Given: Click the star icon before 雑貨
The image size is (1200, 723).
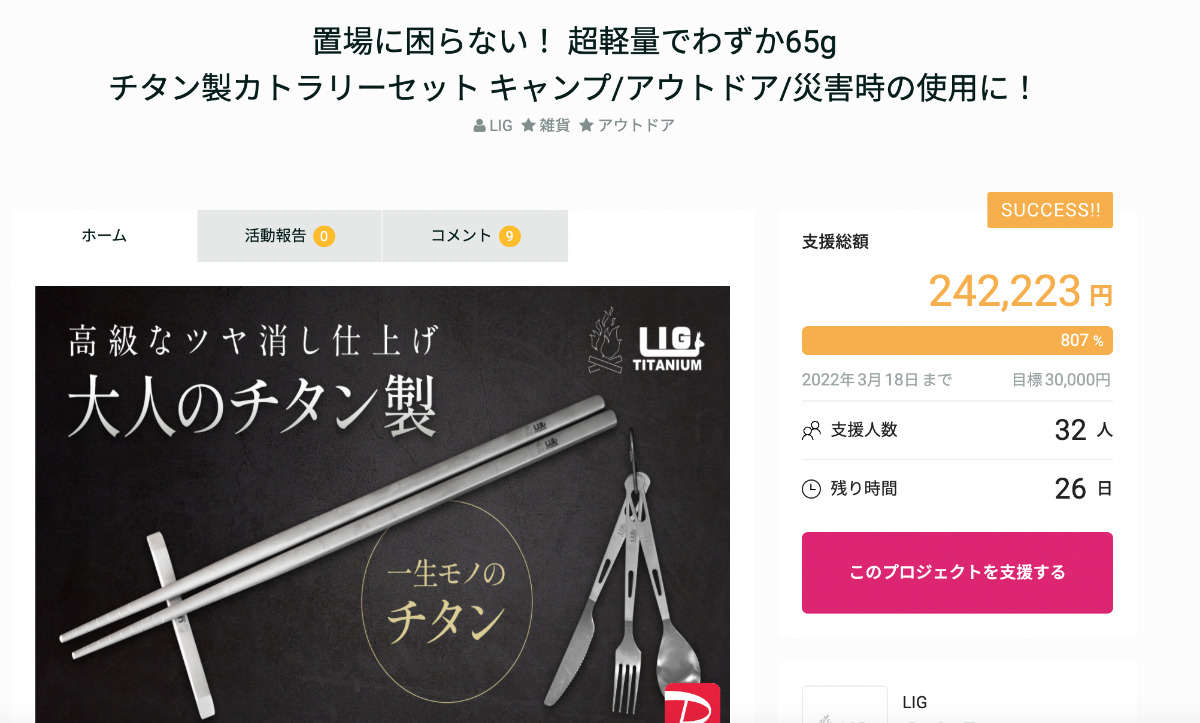Looking at the screenshot, I should tap(528, 126).
